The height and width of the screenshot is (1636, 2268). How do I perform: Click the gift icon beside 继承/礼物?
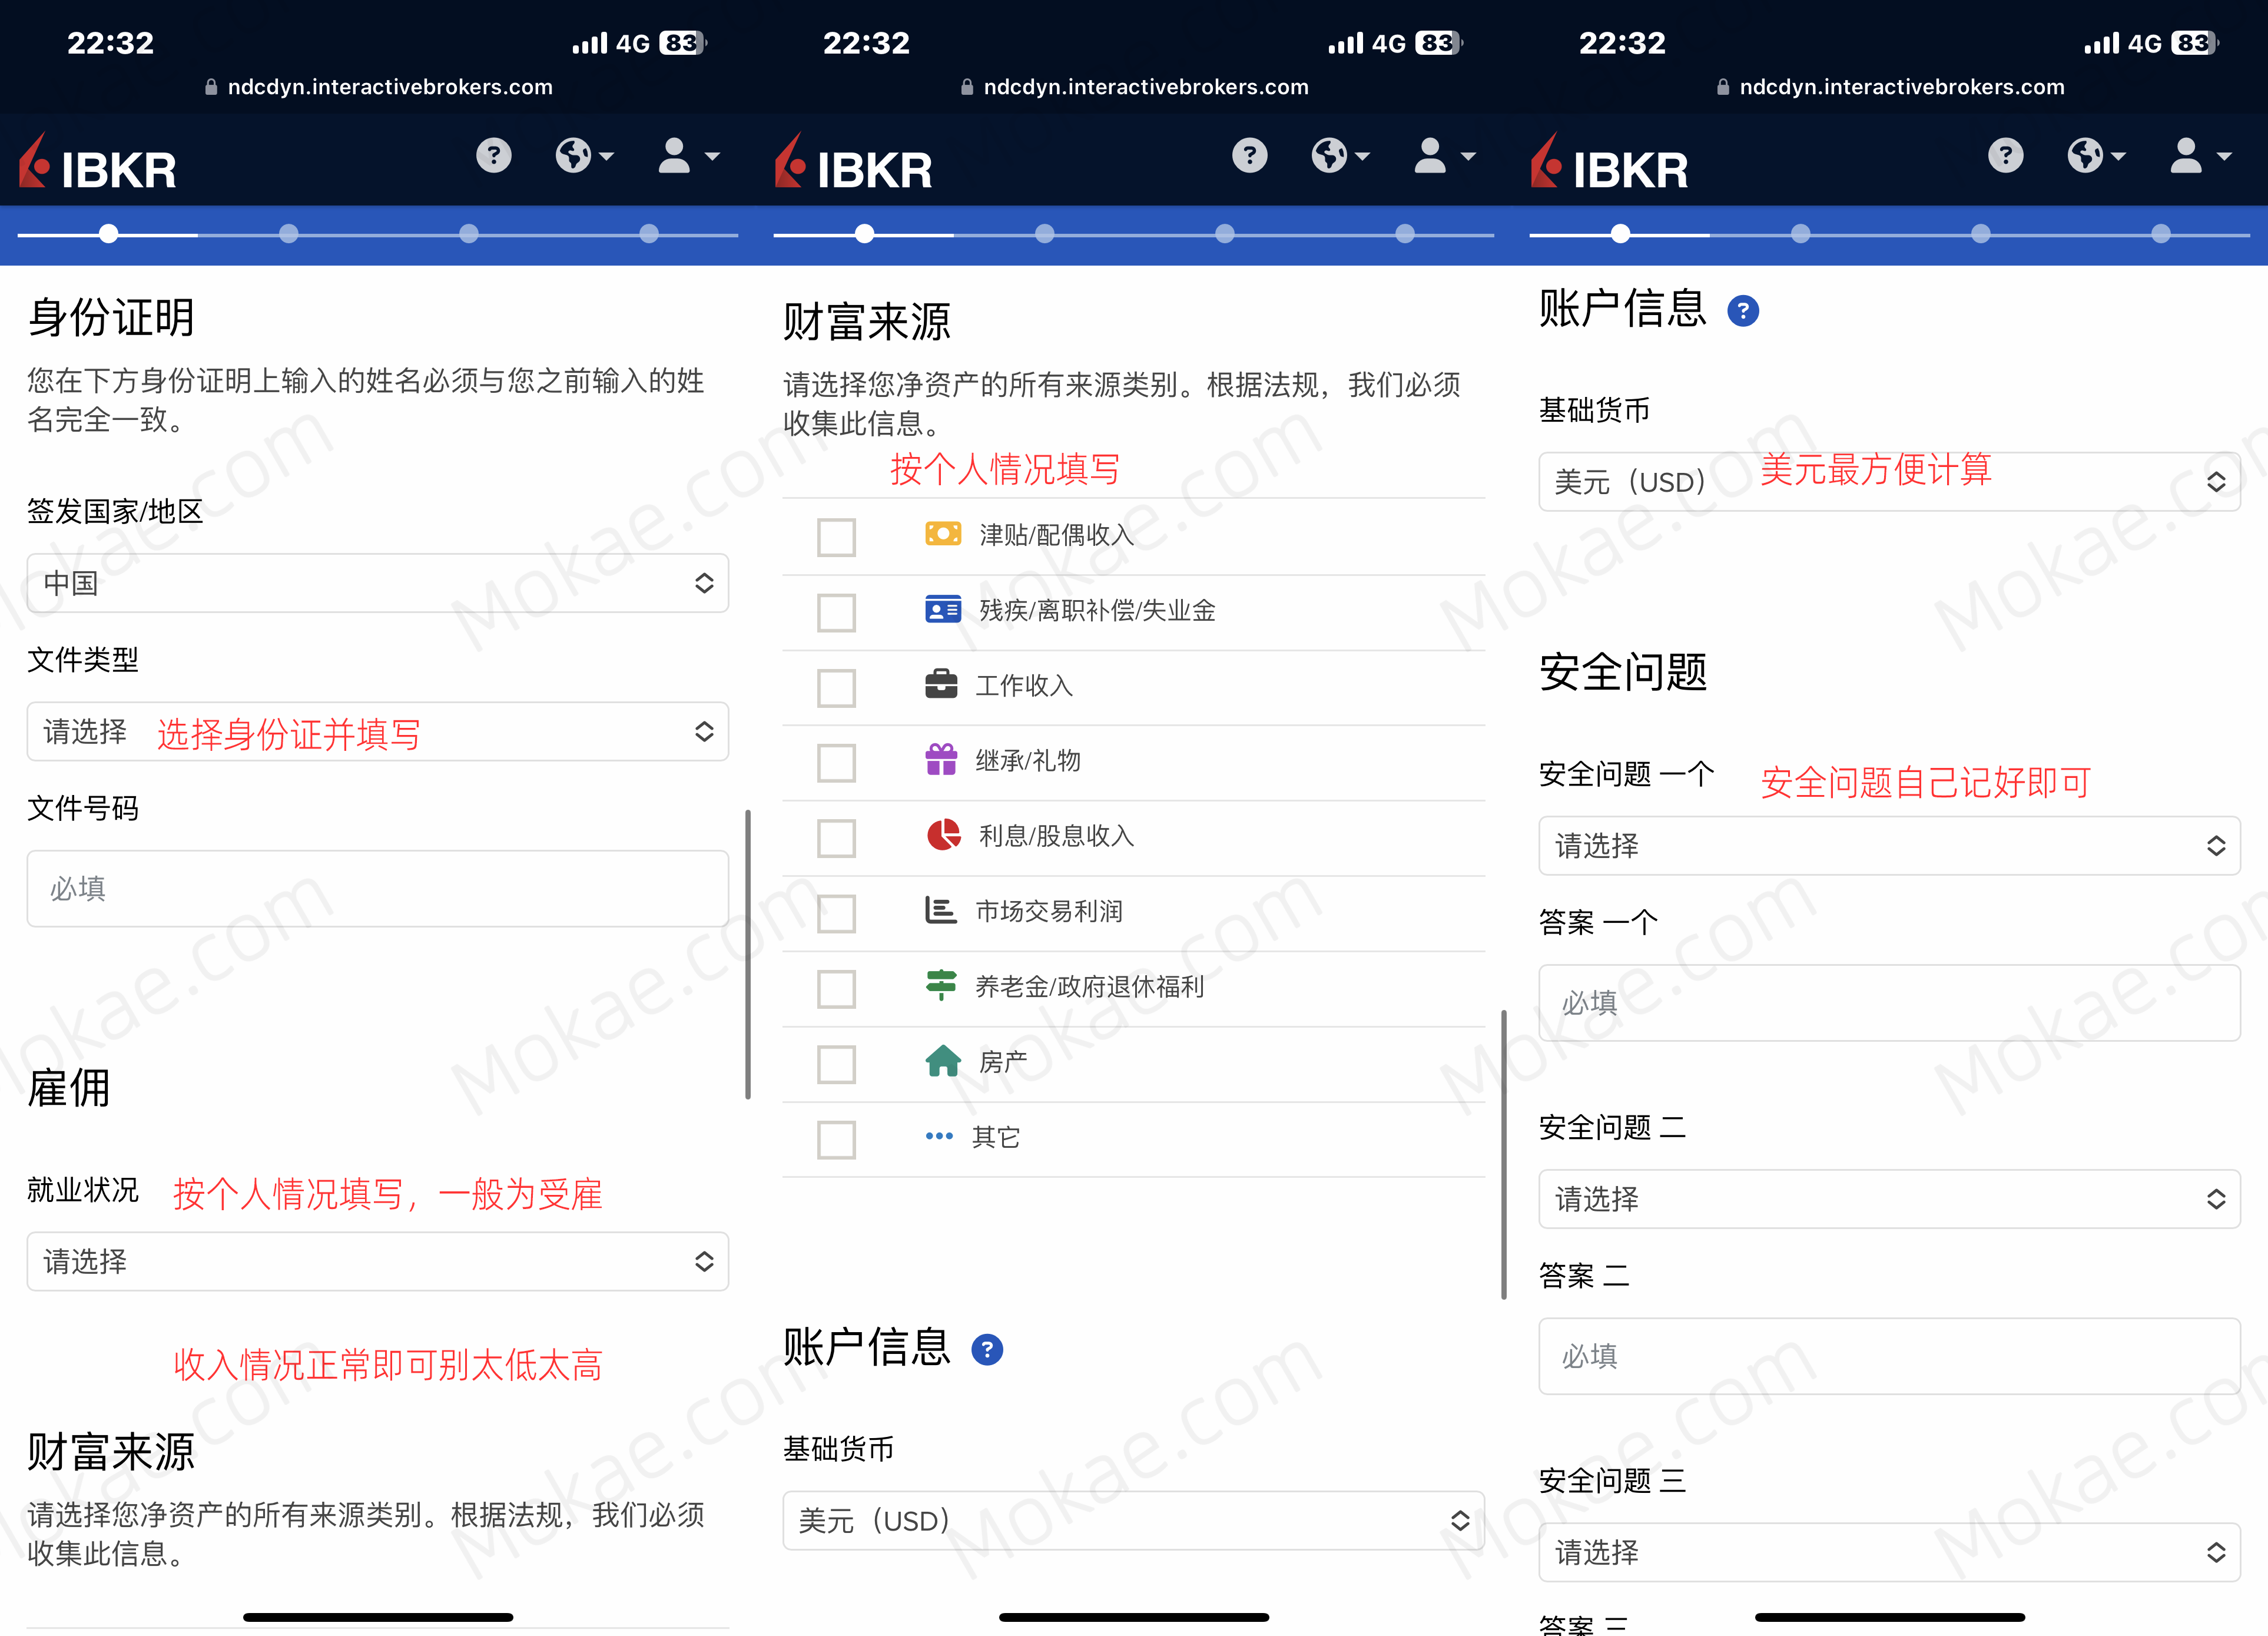pyautogui.click(x=941, y=759)
